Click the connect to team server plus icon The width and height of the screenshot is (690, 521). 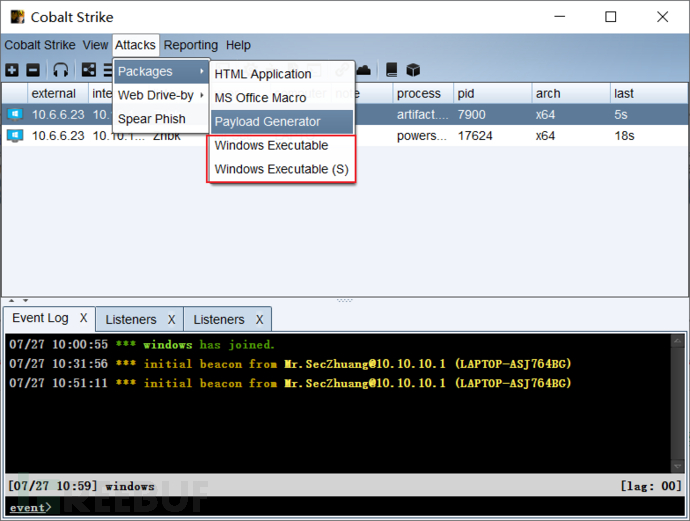[x=12, y=70]
